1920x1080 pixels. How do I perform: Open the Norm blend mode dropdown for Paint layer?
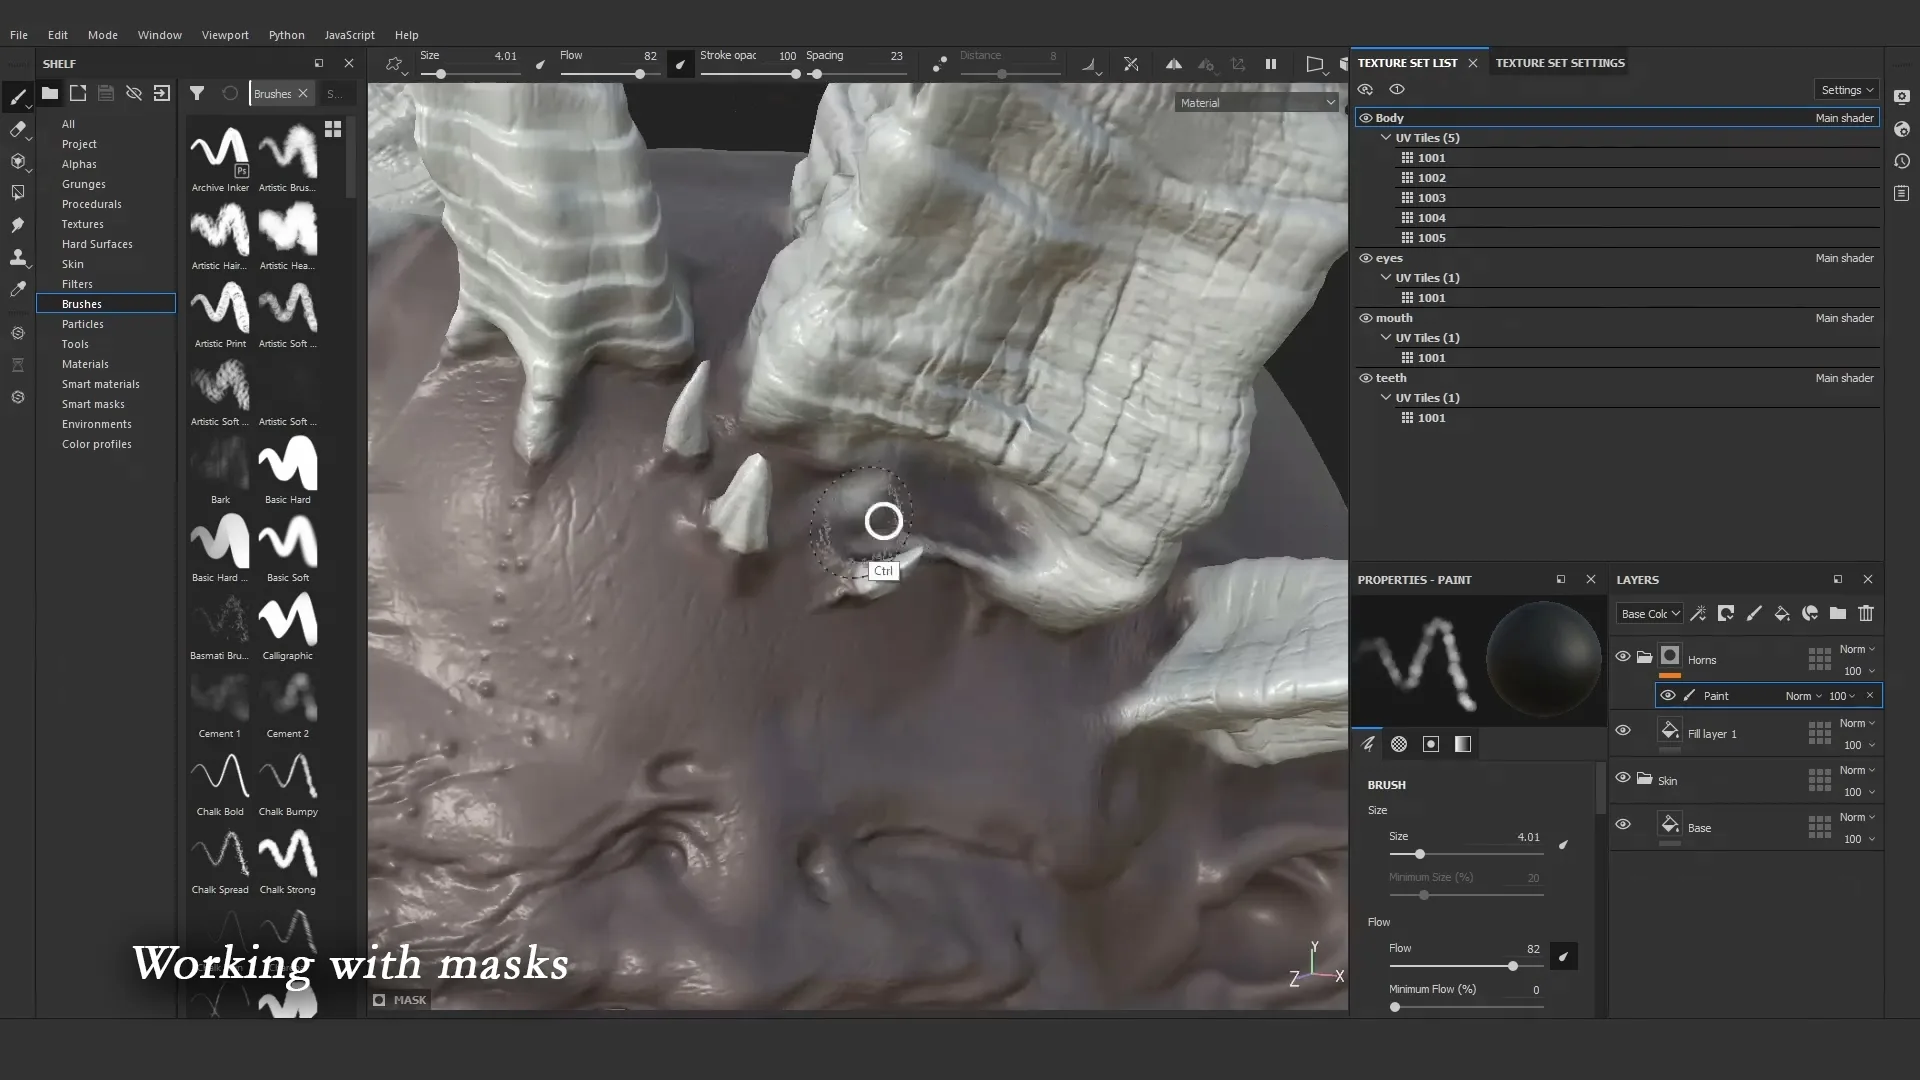[1805, 695]
